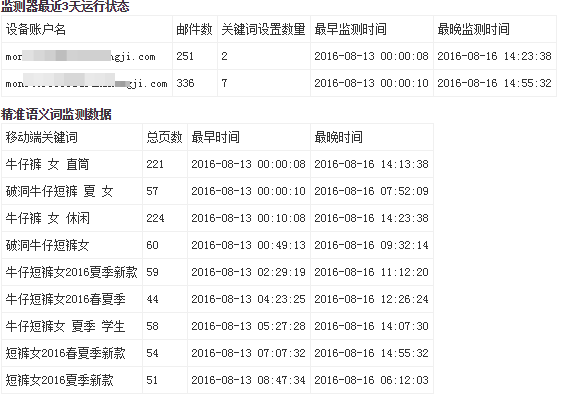Click total pages value 224

coord(155,218)
